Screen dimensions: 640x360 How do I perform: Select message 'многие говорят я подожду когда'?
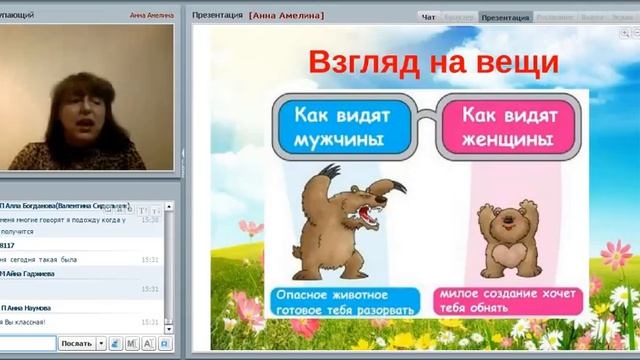[68, 220]
